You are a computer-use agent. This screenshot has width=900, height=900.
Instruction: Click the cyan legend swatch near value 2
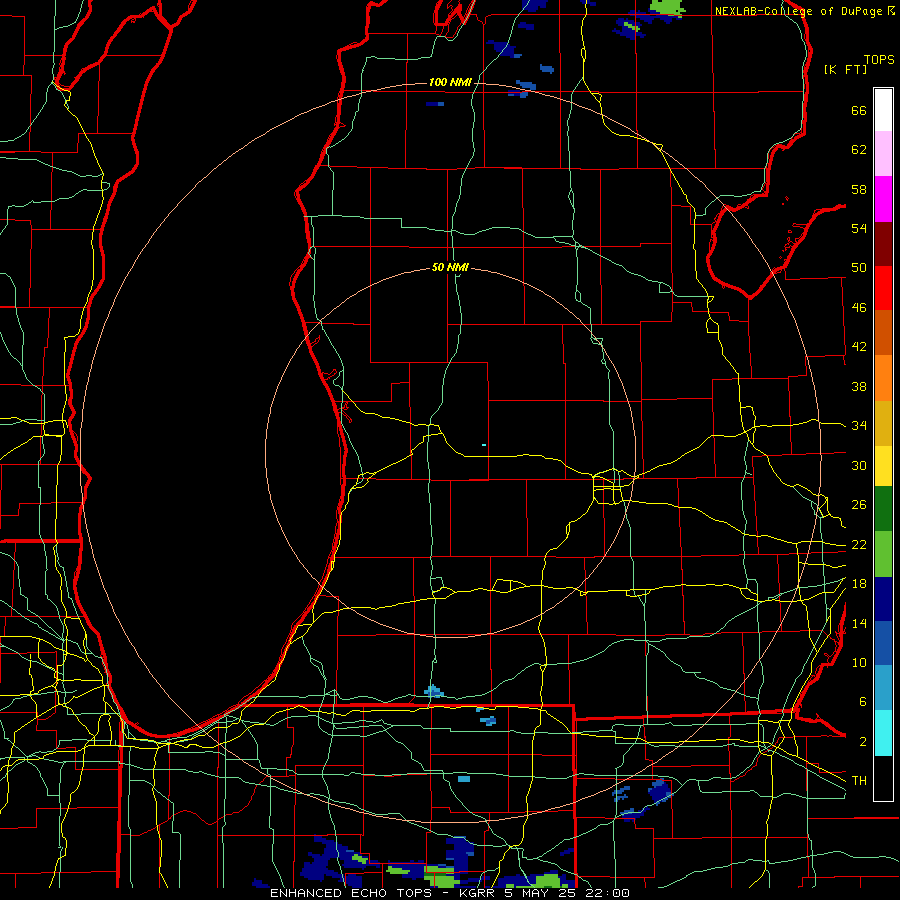point(883,733)
